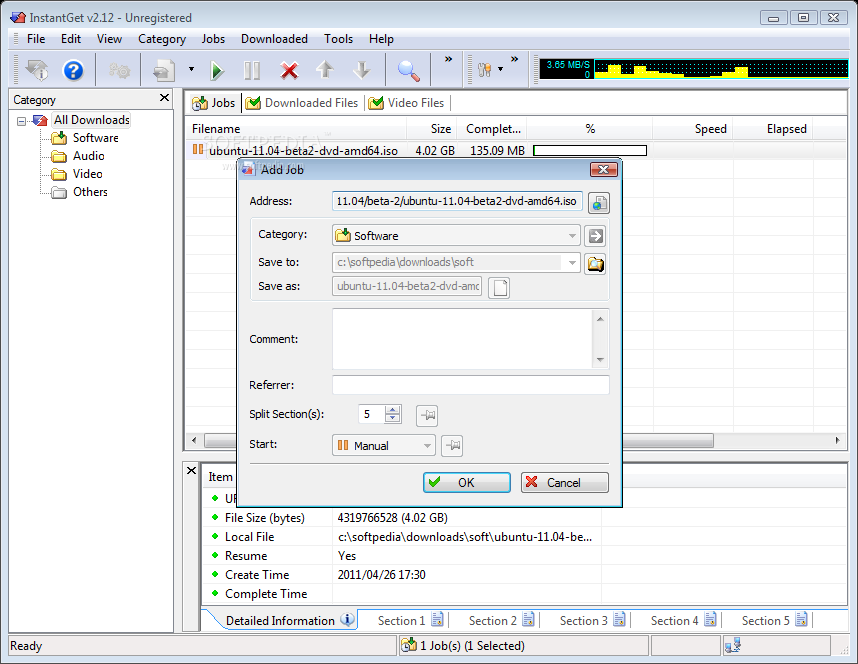Select the Software category folder
The width and height of the screenshot is (858, 664).
coord(95,138)
